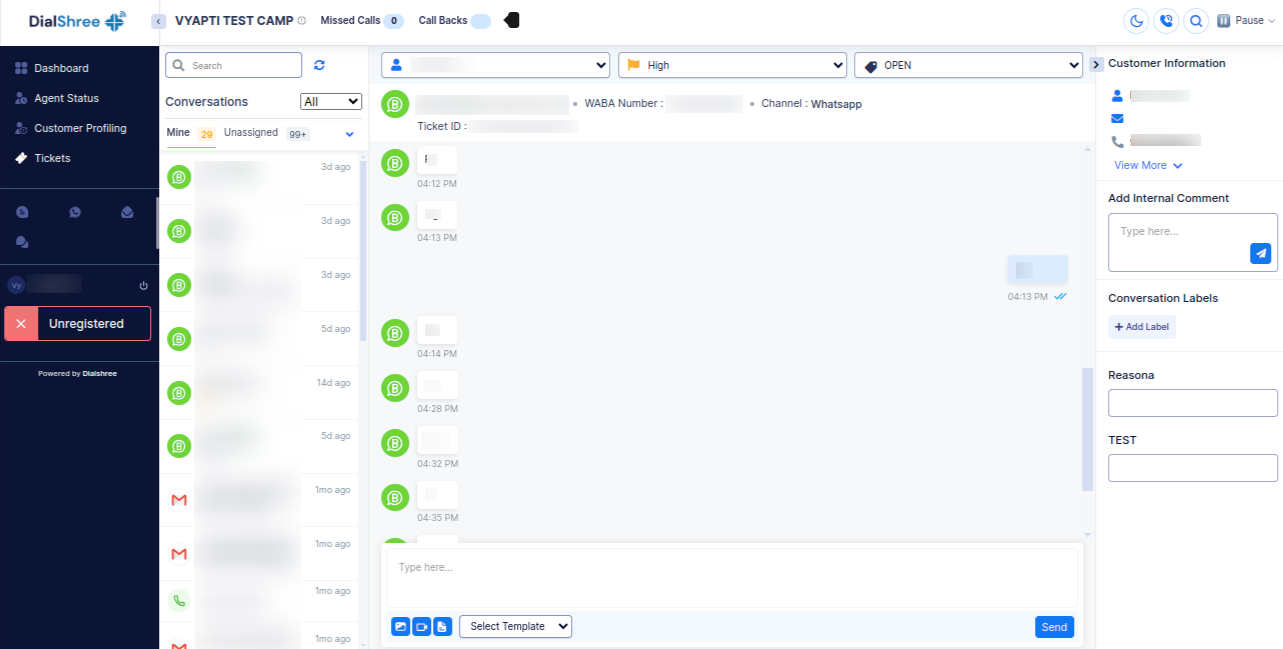Switch to the Mine conversations tab
The image size is (1283, 649).
click(190, 133)
